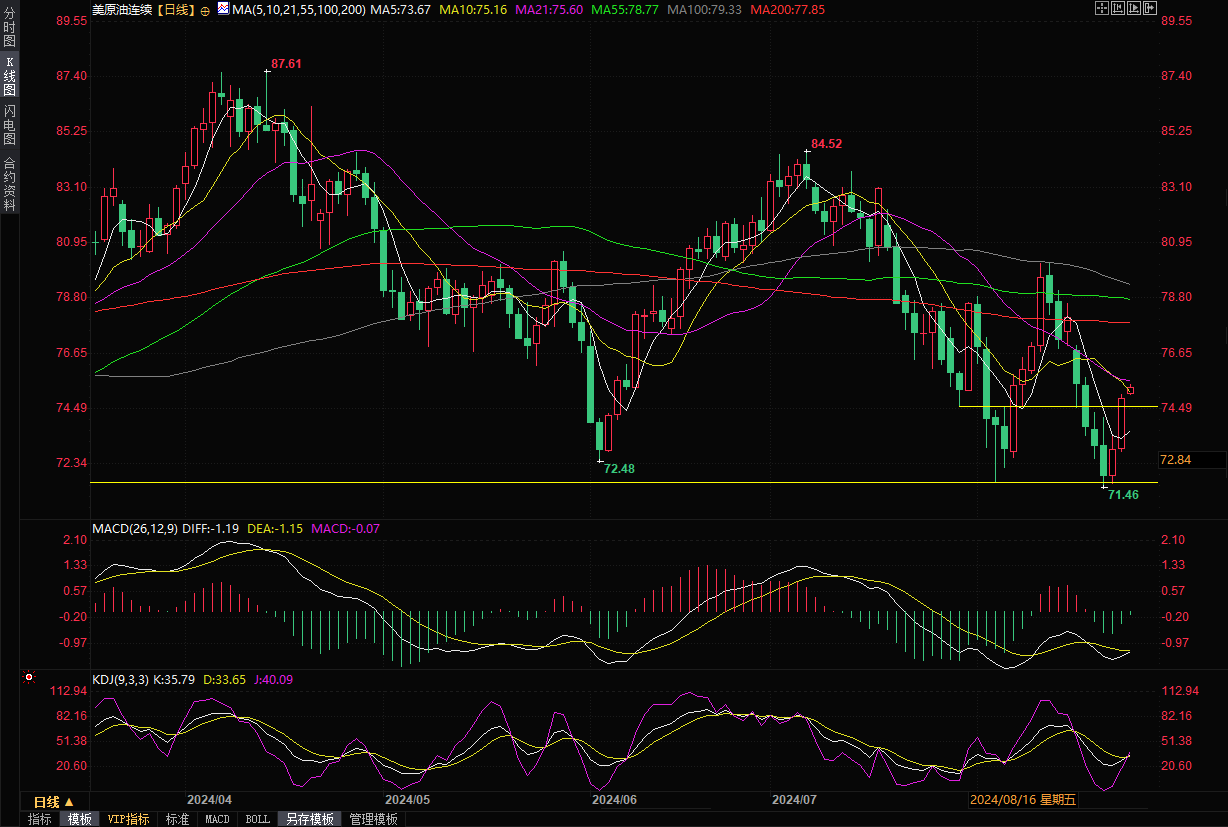
Task: Click the scroll-chart-backward icon at top right
Action: pos(1118,8)
